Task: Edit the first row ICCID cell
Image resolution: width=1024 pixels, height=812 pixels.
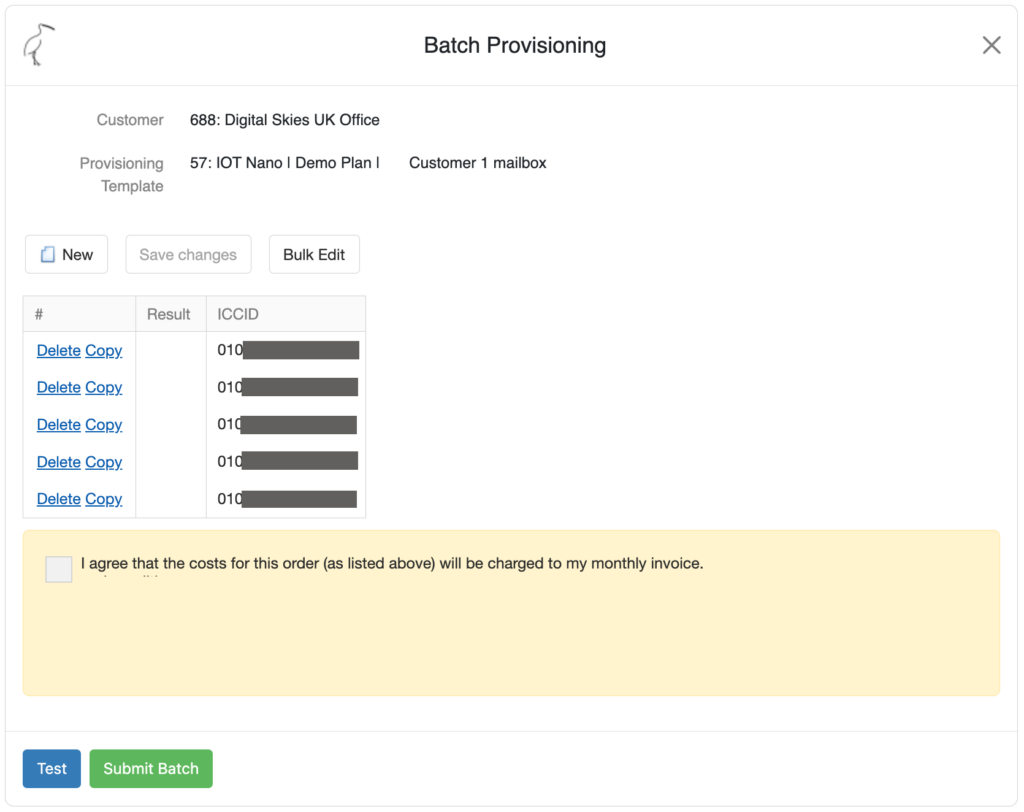Action: point(287,351)
